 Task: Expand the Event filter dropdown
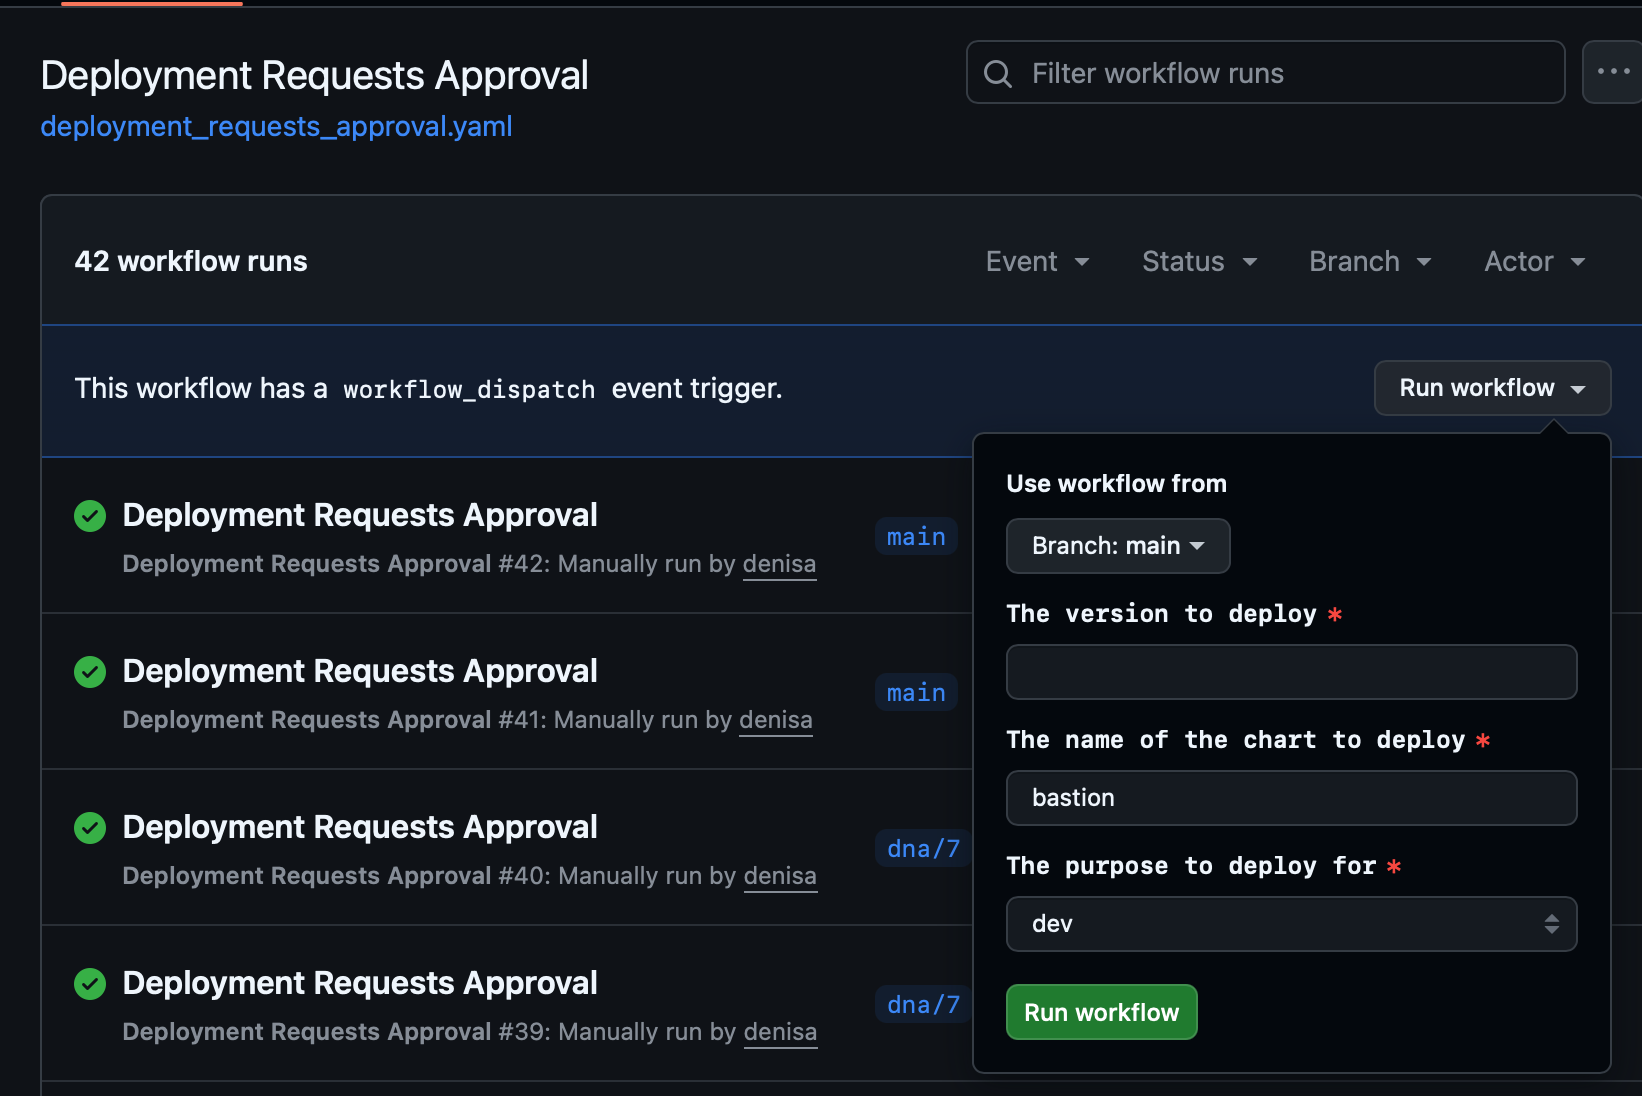point(1037,262)
